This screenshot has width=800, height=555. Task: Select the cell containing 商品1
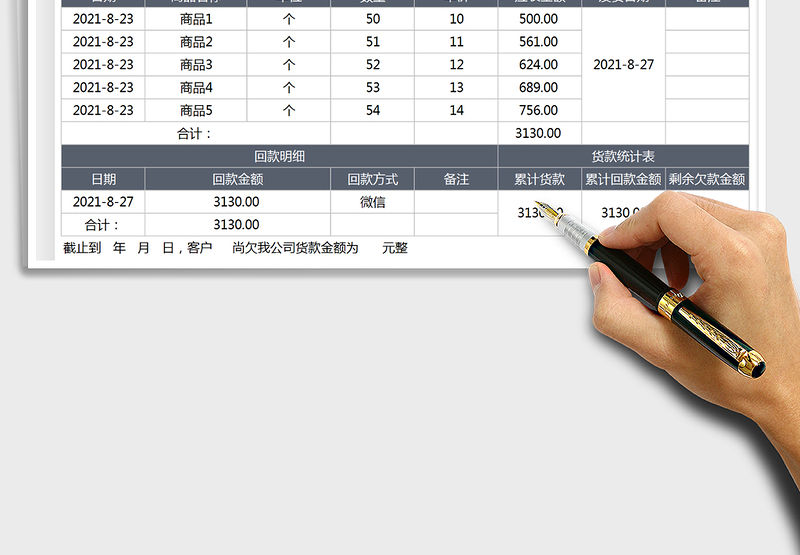pyautogui.click(x=196, y=19)
